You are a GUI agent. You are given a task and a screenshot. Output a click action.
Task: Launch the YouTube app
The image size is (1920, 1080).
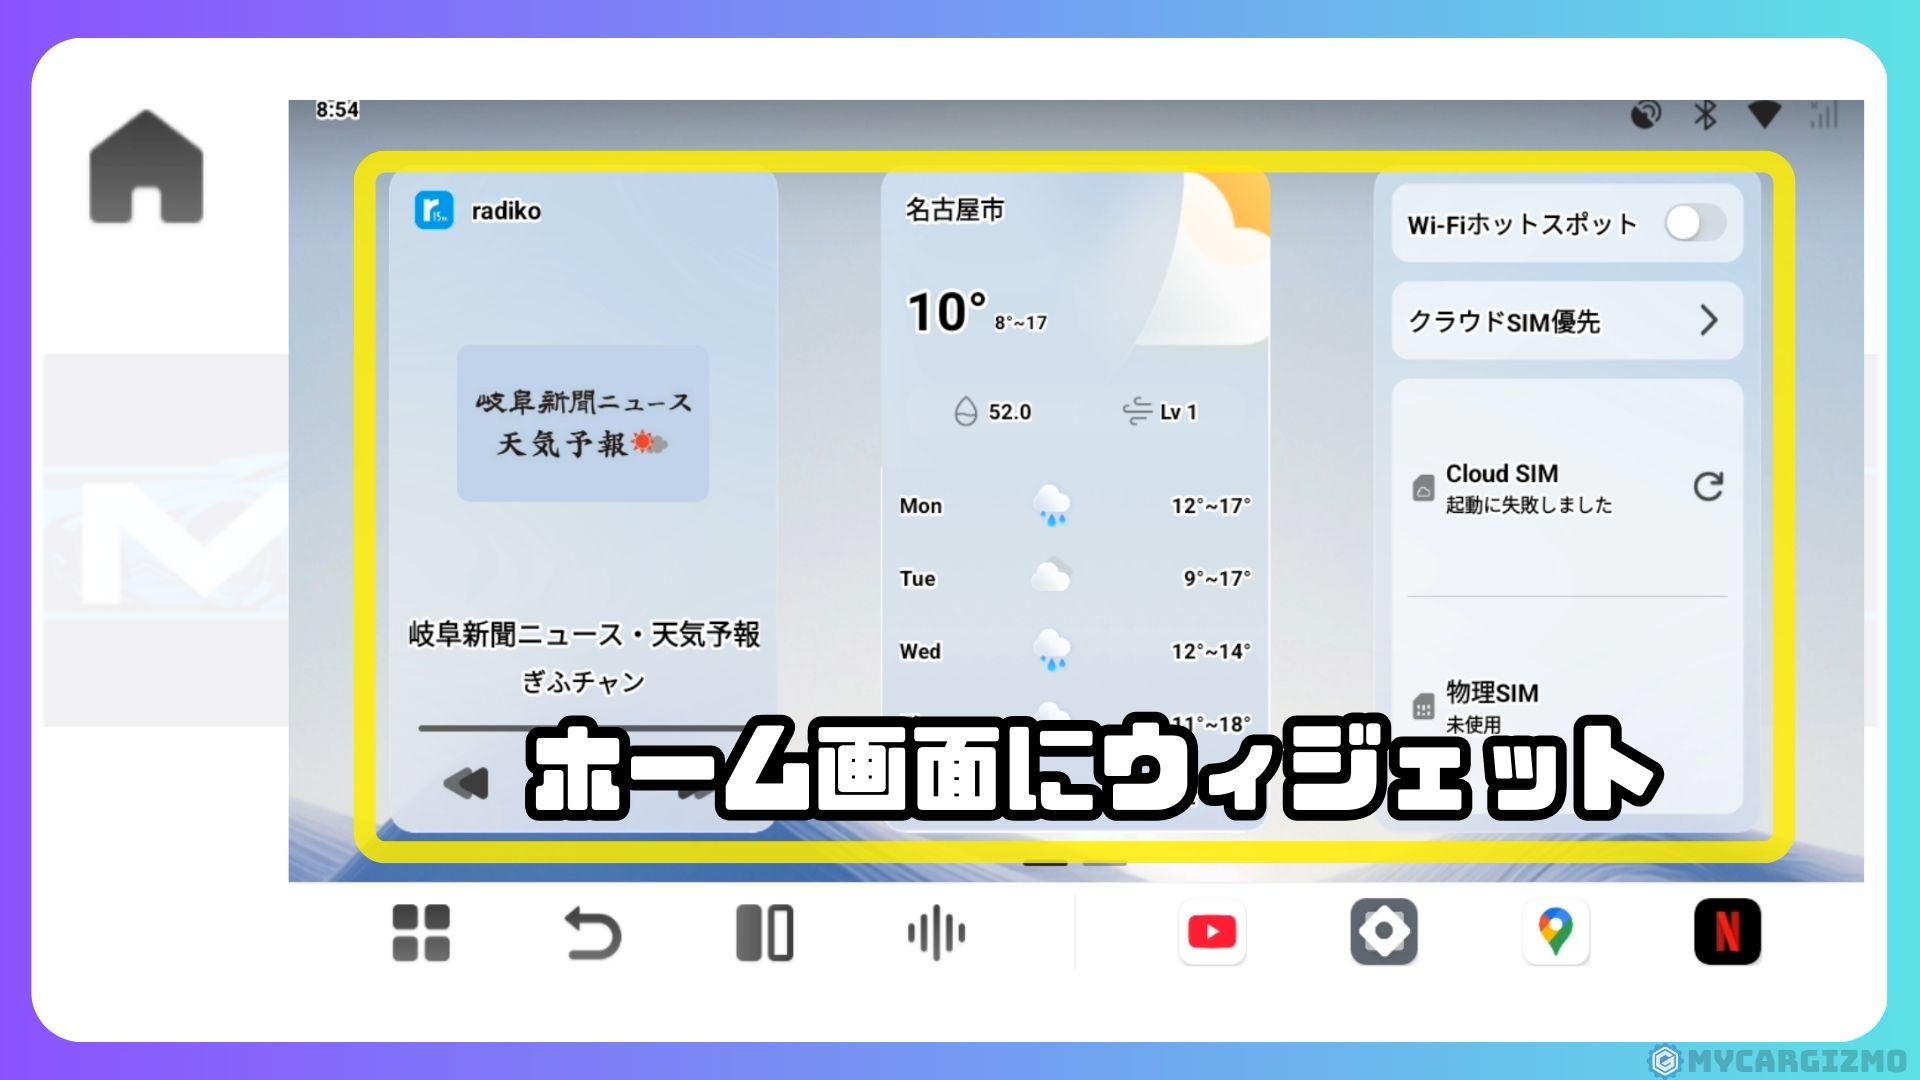(1211, 932)
